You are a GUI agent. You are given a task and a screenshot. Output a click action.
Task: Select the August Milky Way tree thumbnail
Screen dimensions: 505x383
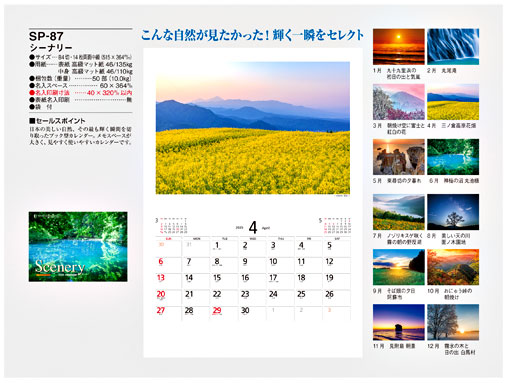453,212
